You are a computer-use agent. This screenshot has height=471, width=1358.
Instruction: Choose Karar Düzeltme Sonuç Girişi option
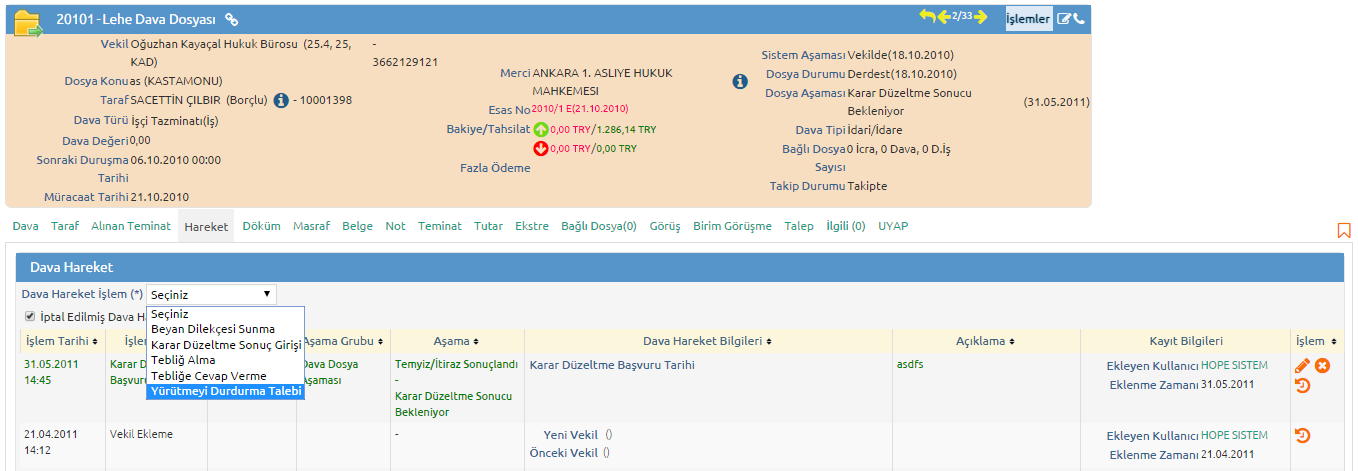[225, 344]
